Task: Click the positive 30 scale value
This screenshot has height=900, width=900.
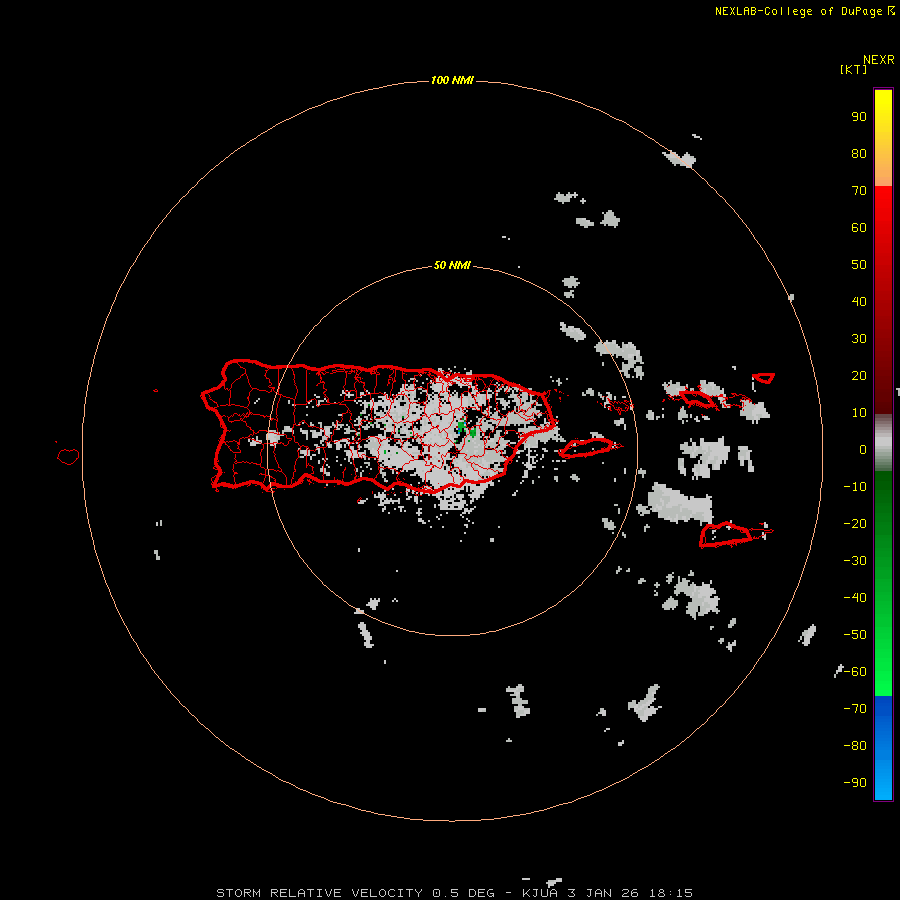Action: point(859,339)
